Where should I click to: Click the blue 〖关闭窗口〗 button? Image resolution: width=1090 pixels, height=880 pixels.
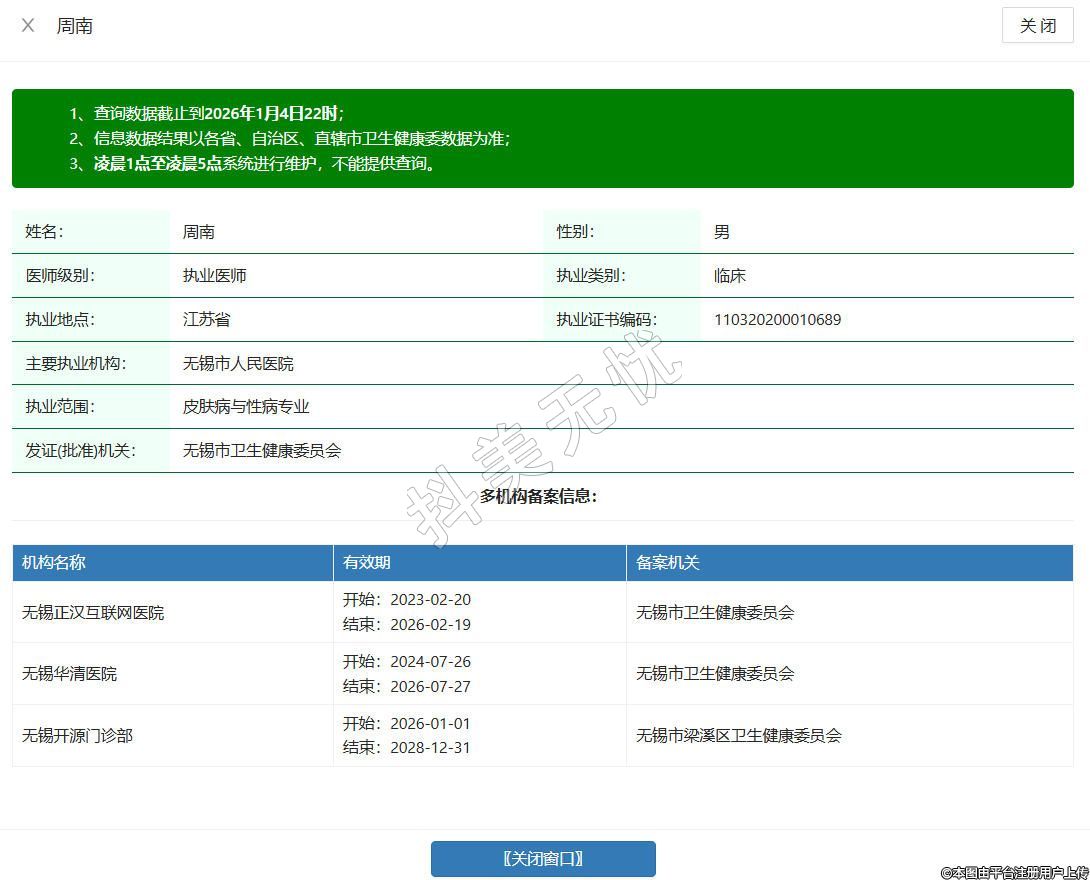[x=543, y=859]
